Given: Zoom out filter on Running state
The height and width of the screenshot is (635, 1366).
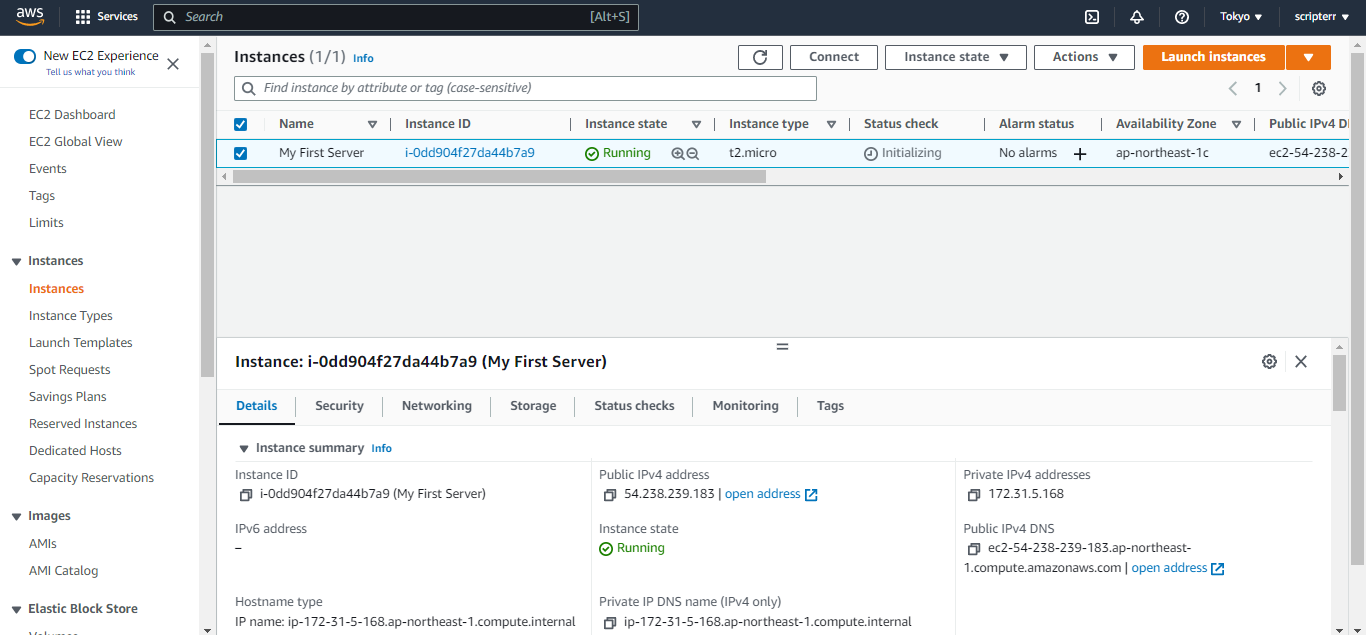Looking at the screenshot, I should click(x=692, y=153).
